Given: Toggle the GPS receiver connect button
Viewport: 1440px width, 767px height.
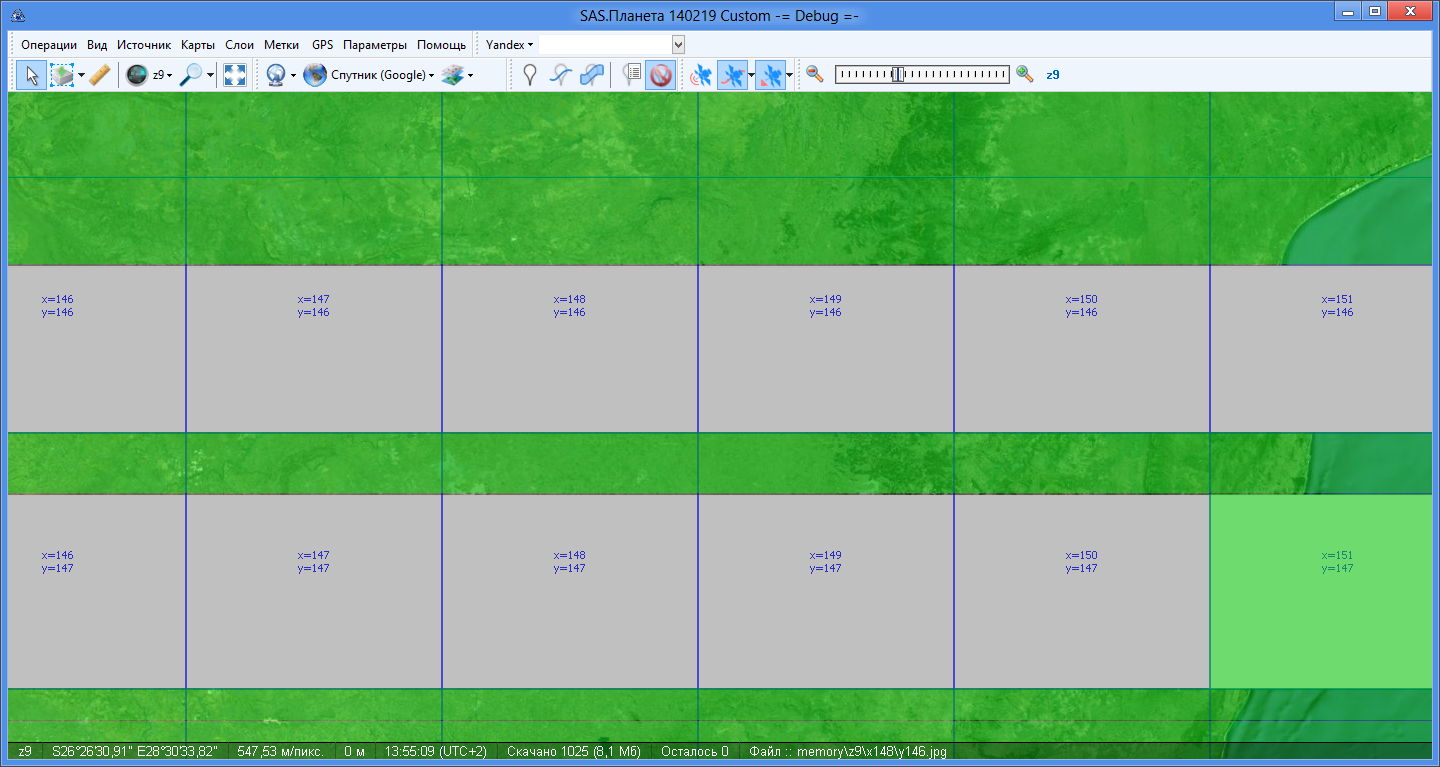Looking at the screenshot, I should [701, 75].
